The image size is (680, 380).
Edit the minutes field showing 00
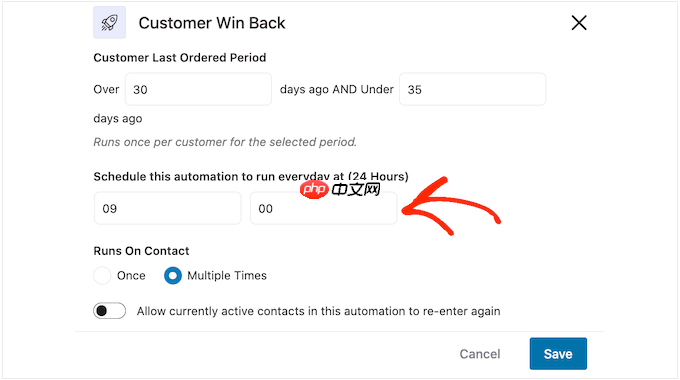[324, 208]
